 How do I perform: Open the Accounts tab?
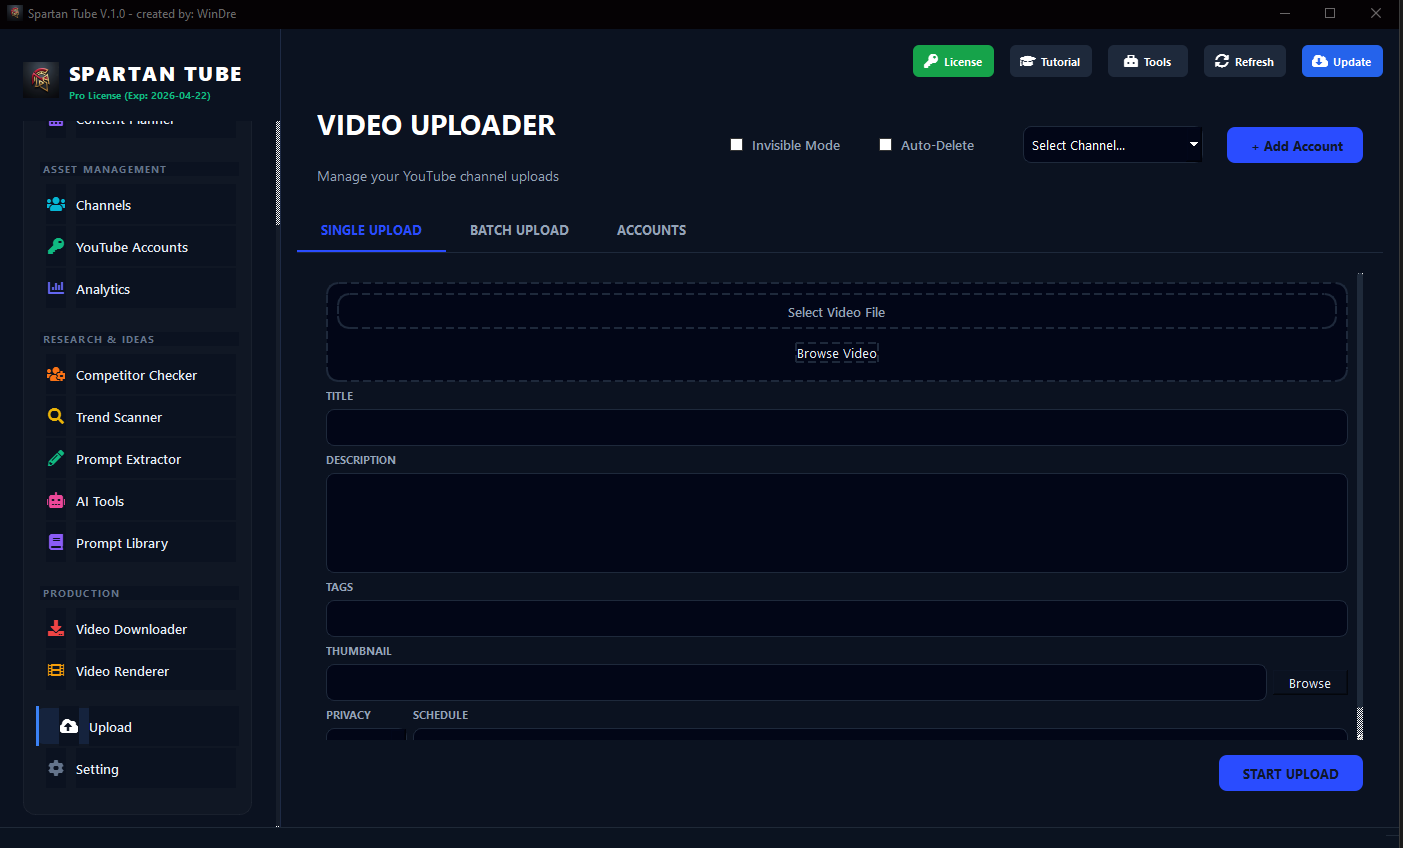pos(651,230)
